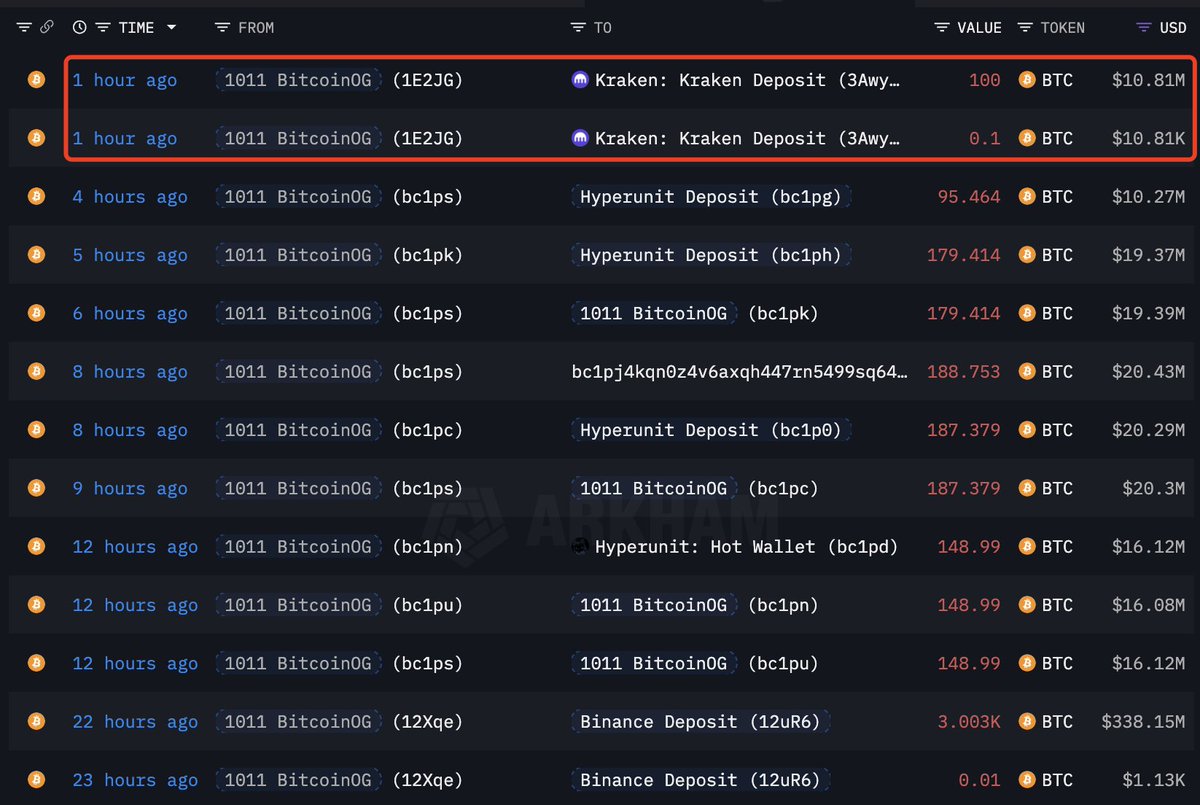Open the leftmost filter icon in header
The width and height of the screenshot is (1200, 805).
[24, 28]
